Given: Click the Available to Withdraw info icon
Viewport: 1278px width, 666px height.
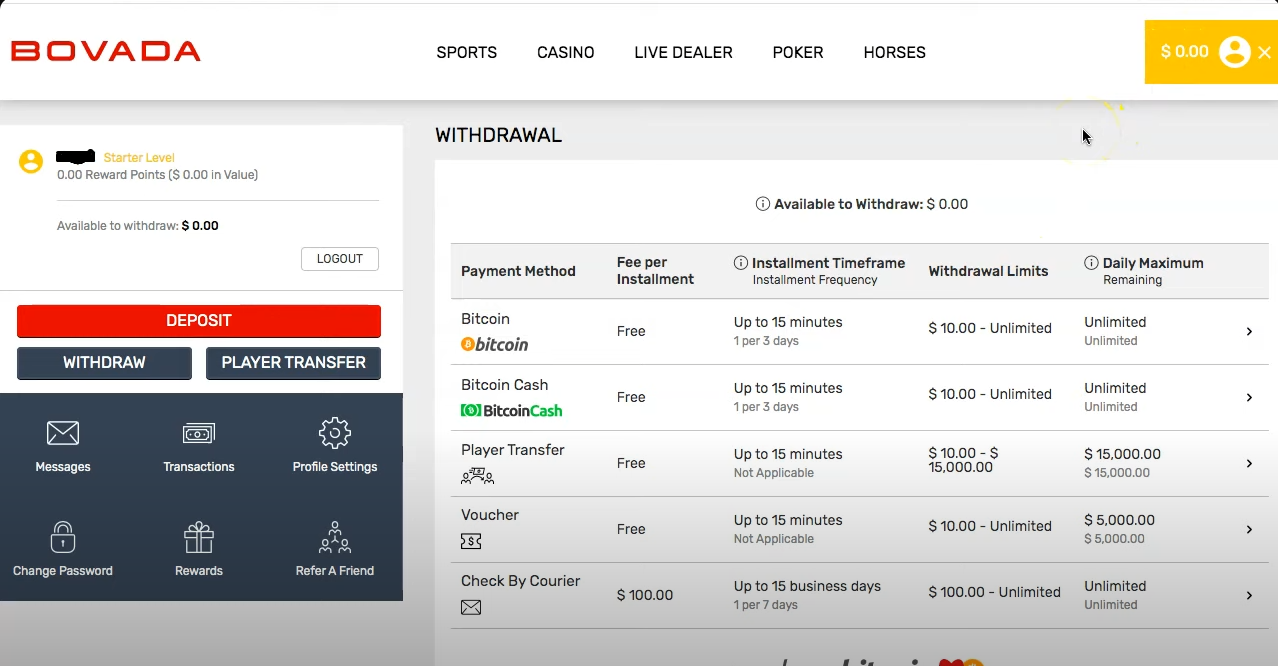Looking at the screenshot, I should tap(763, 204).
